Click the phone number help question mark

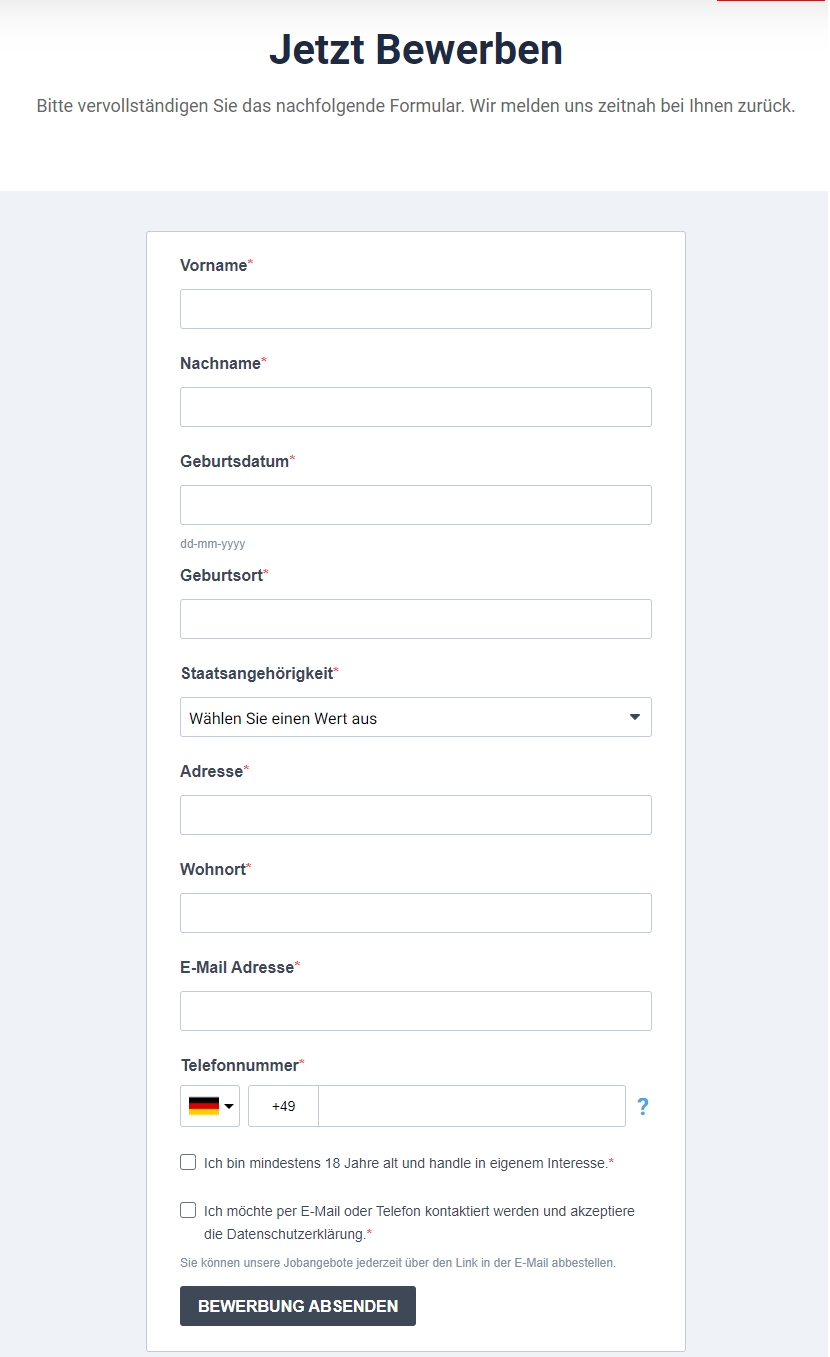click(643, 1107)
